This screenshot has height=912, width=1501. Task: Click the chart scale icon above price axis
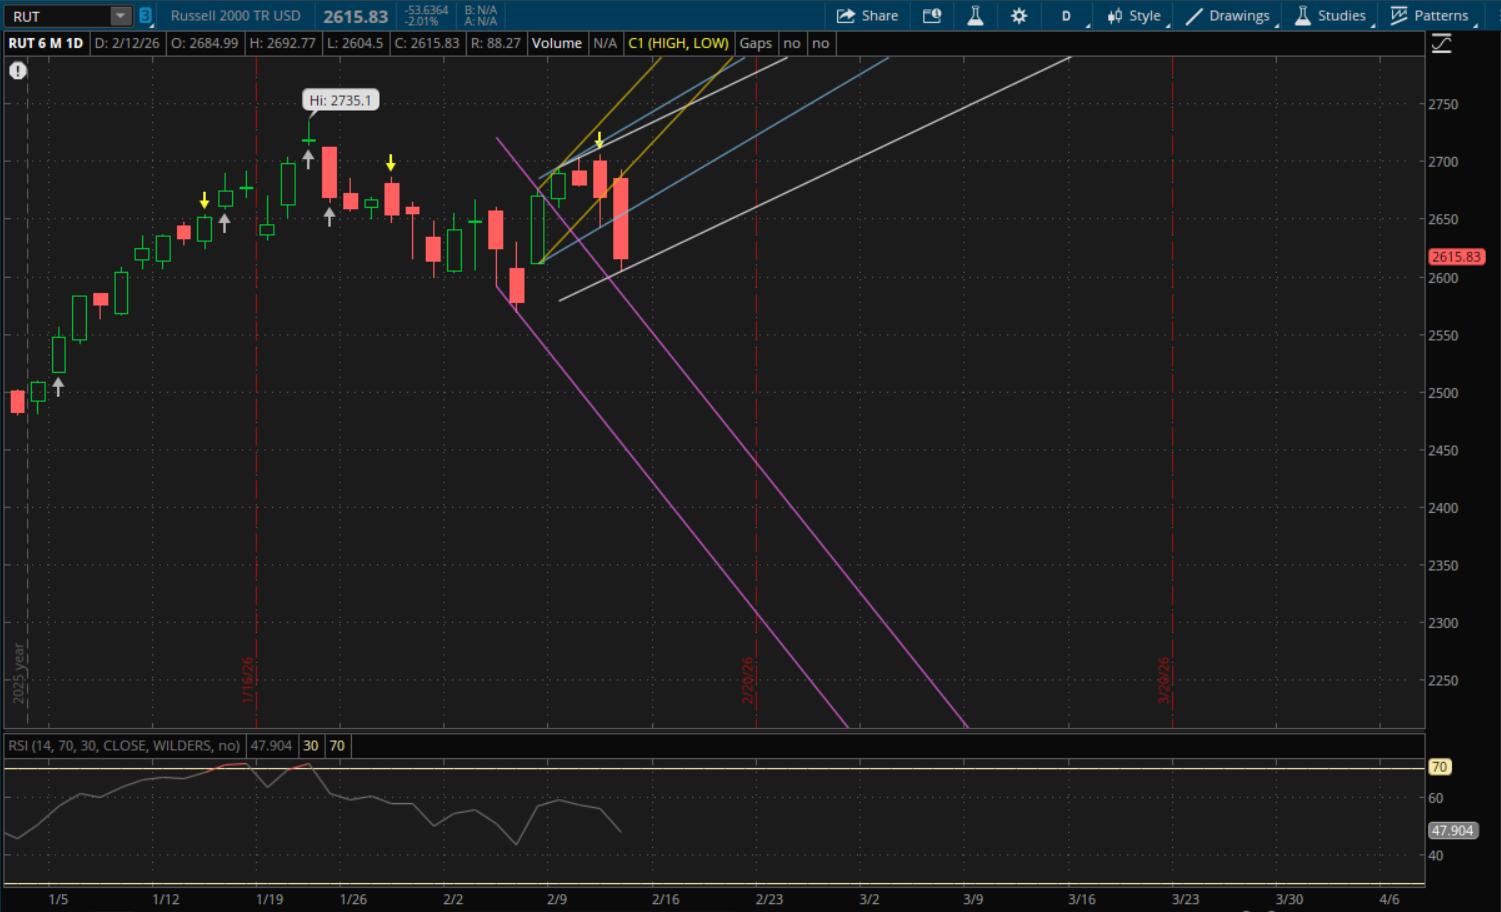[x=1441, y=44]
